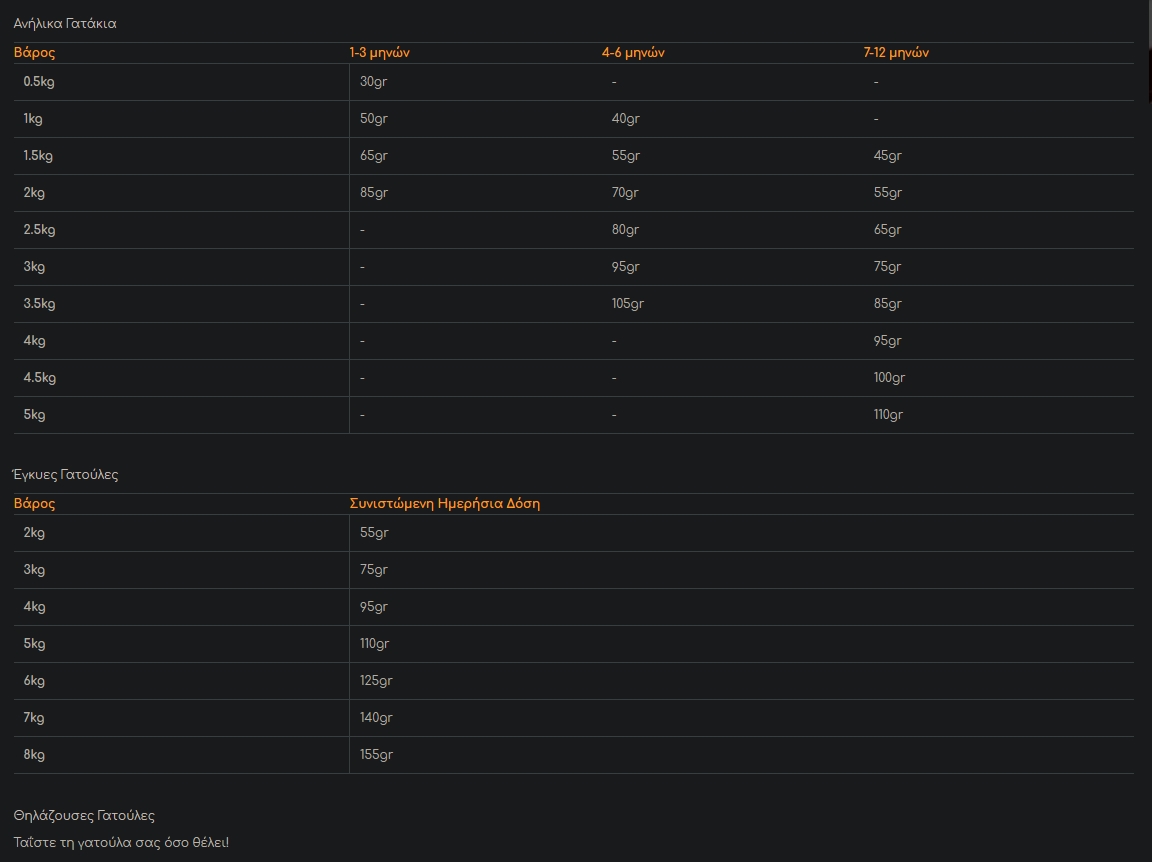Click the '4.5kg' weight row label
The image size is (1152, 862).
40,378
